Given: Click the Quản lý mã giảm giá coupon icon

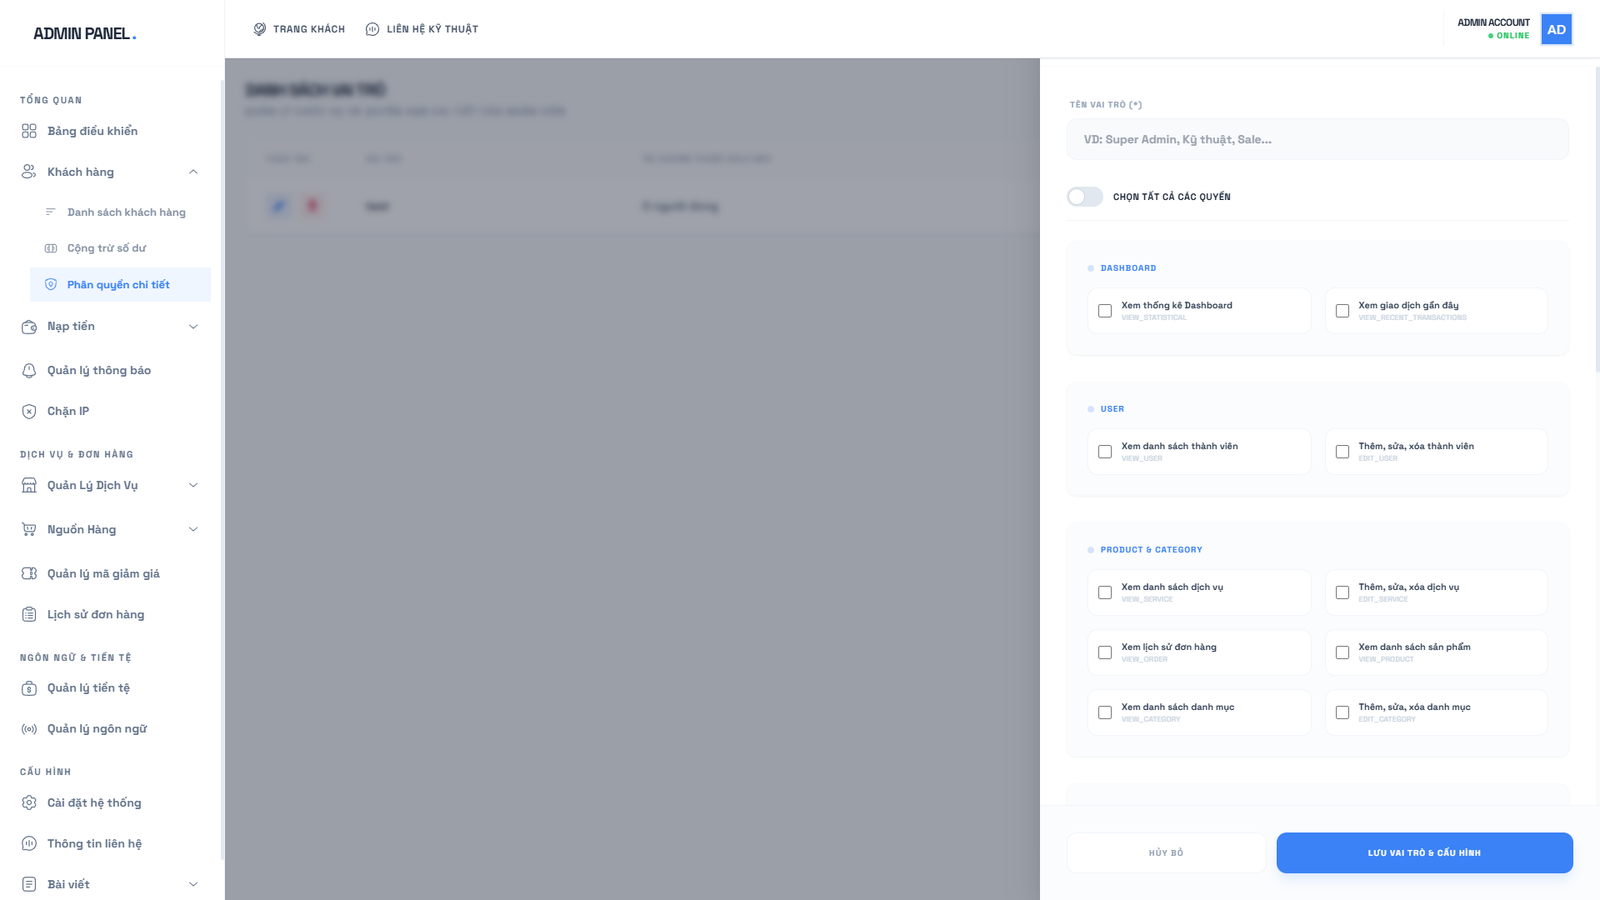Looking at the screenshot, I should 29,574.
